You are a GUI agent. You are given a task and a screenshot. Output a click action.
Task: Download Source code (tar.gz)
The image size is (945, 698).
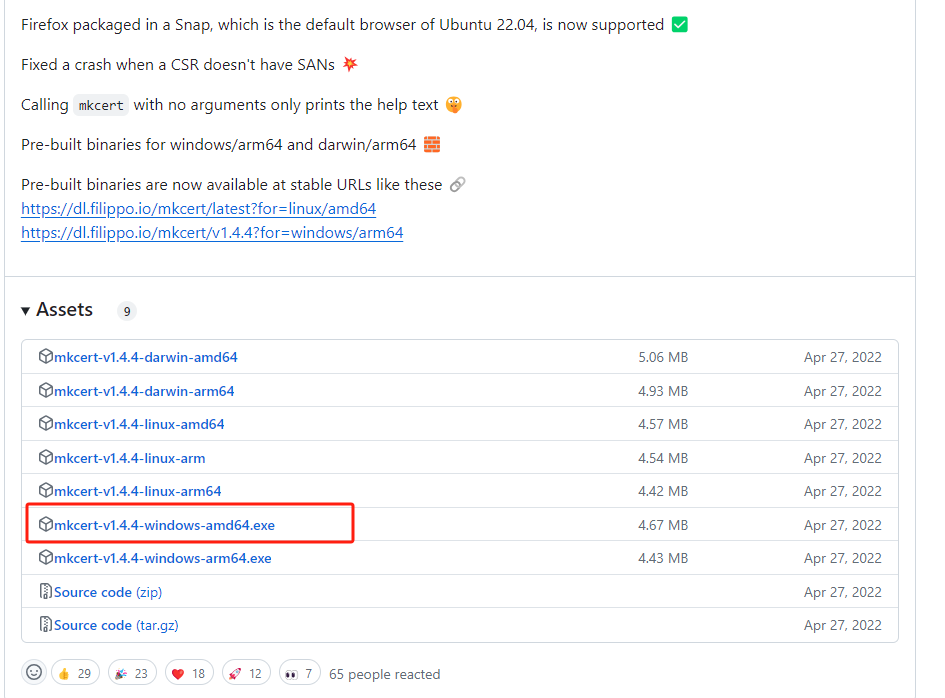click(116, 625)
